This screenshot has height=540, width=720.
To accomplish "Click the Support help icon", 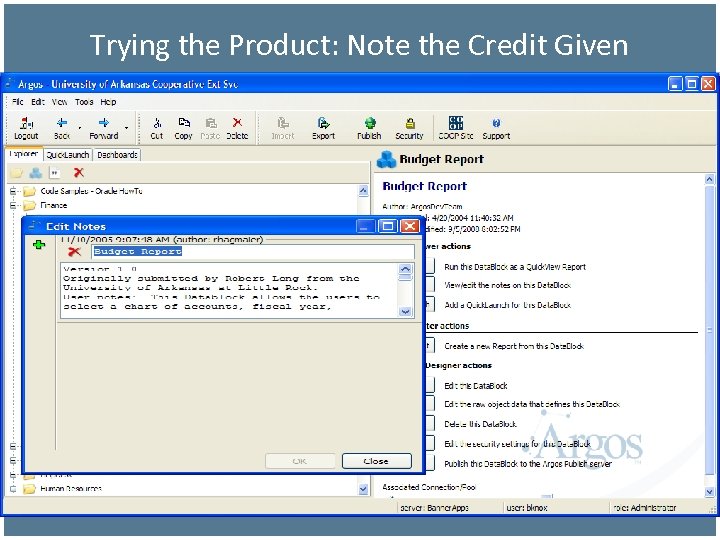I will click(x=496, y=123).
